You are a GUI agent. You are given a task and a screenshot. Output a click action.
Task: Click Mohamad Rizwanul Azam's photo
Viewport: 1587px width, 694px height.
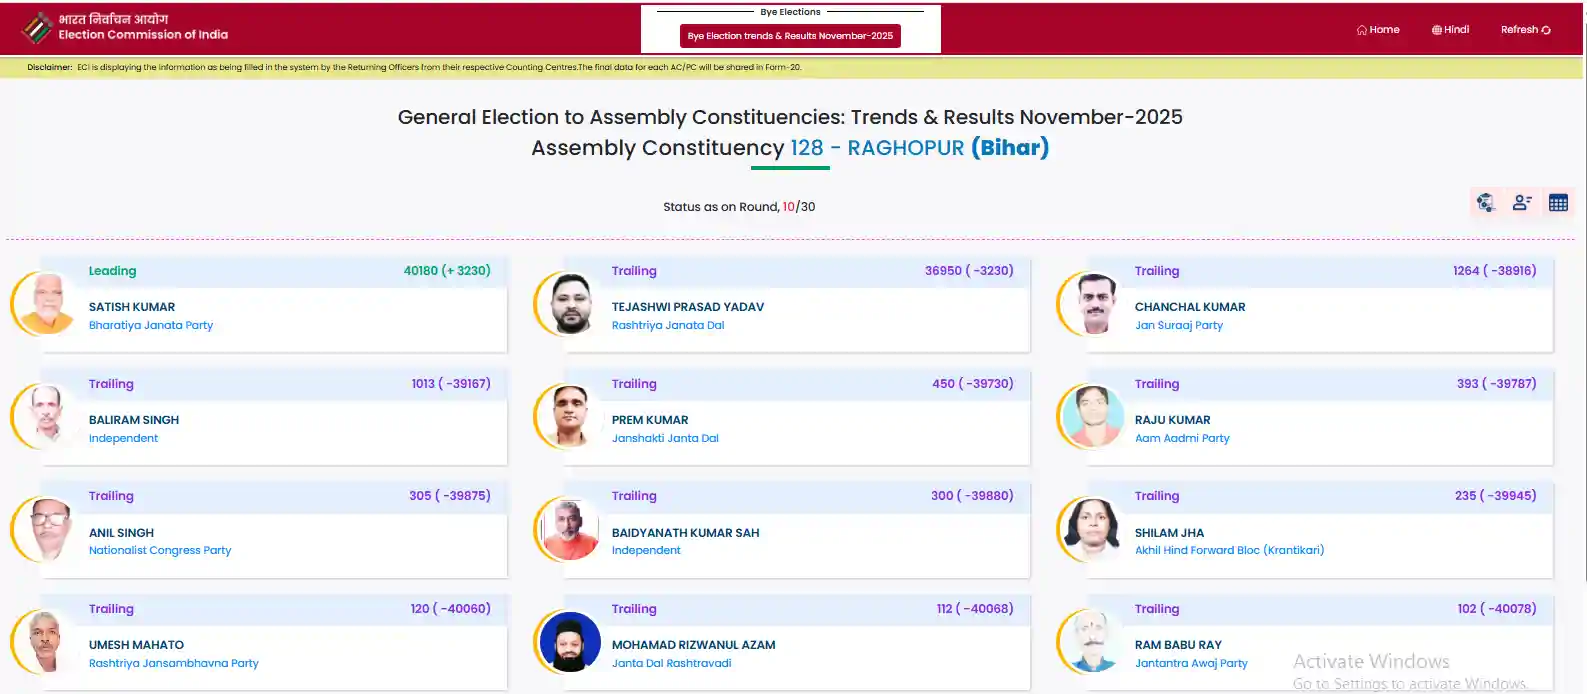point(570,642)
